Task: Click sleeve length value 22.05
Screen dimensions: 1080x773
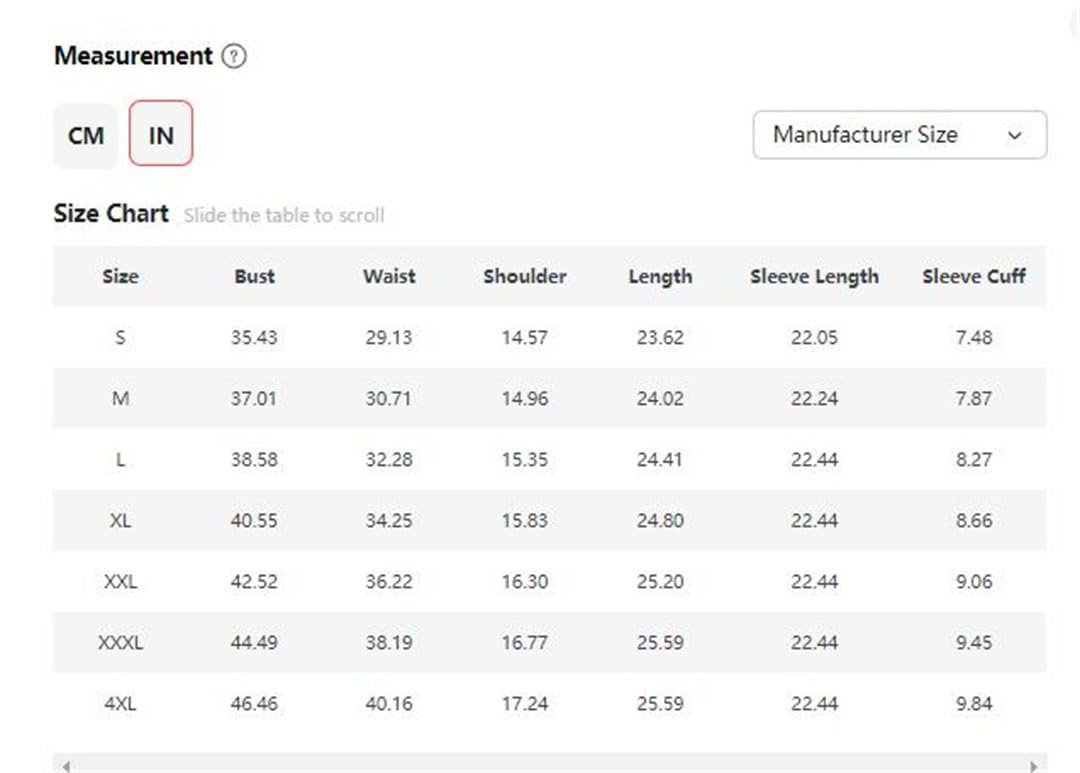Action: click(x=814, y=338)
